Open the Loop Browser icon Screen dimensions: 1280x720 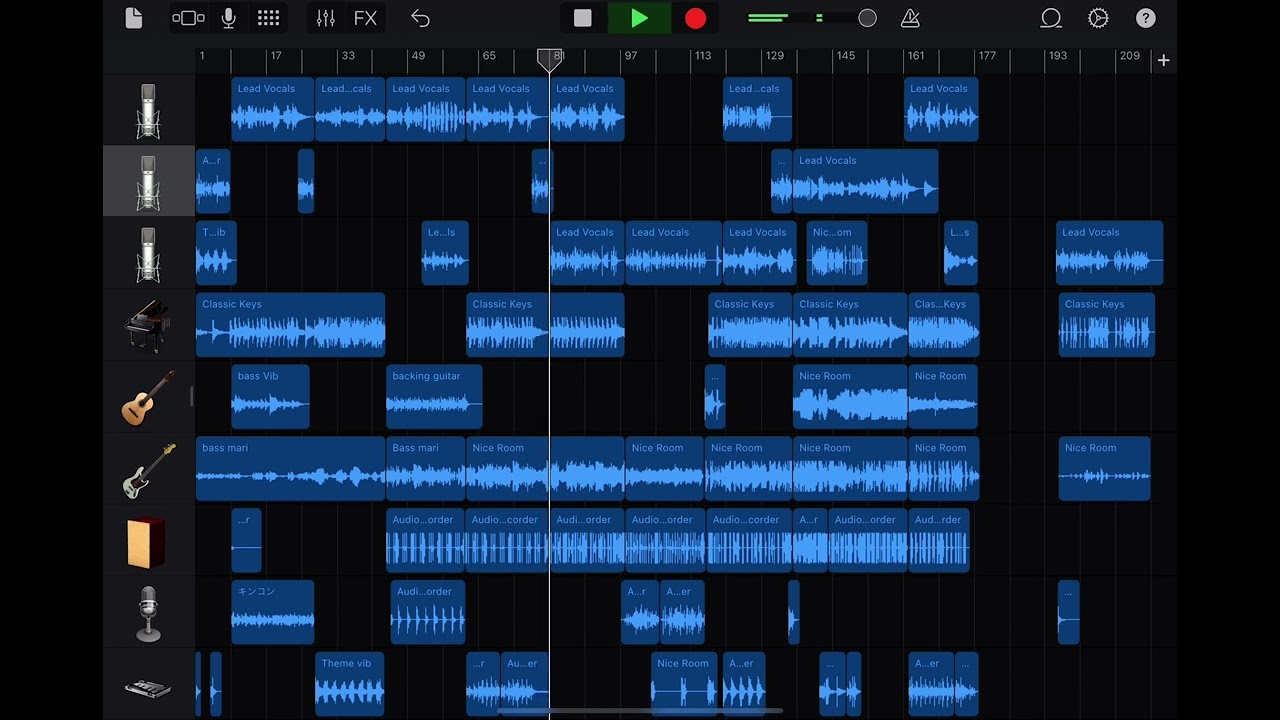(x=1051, y=18)
